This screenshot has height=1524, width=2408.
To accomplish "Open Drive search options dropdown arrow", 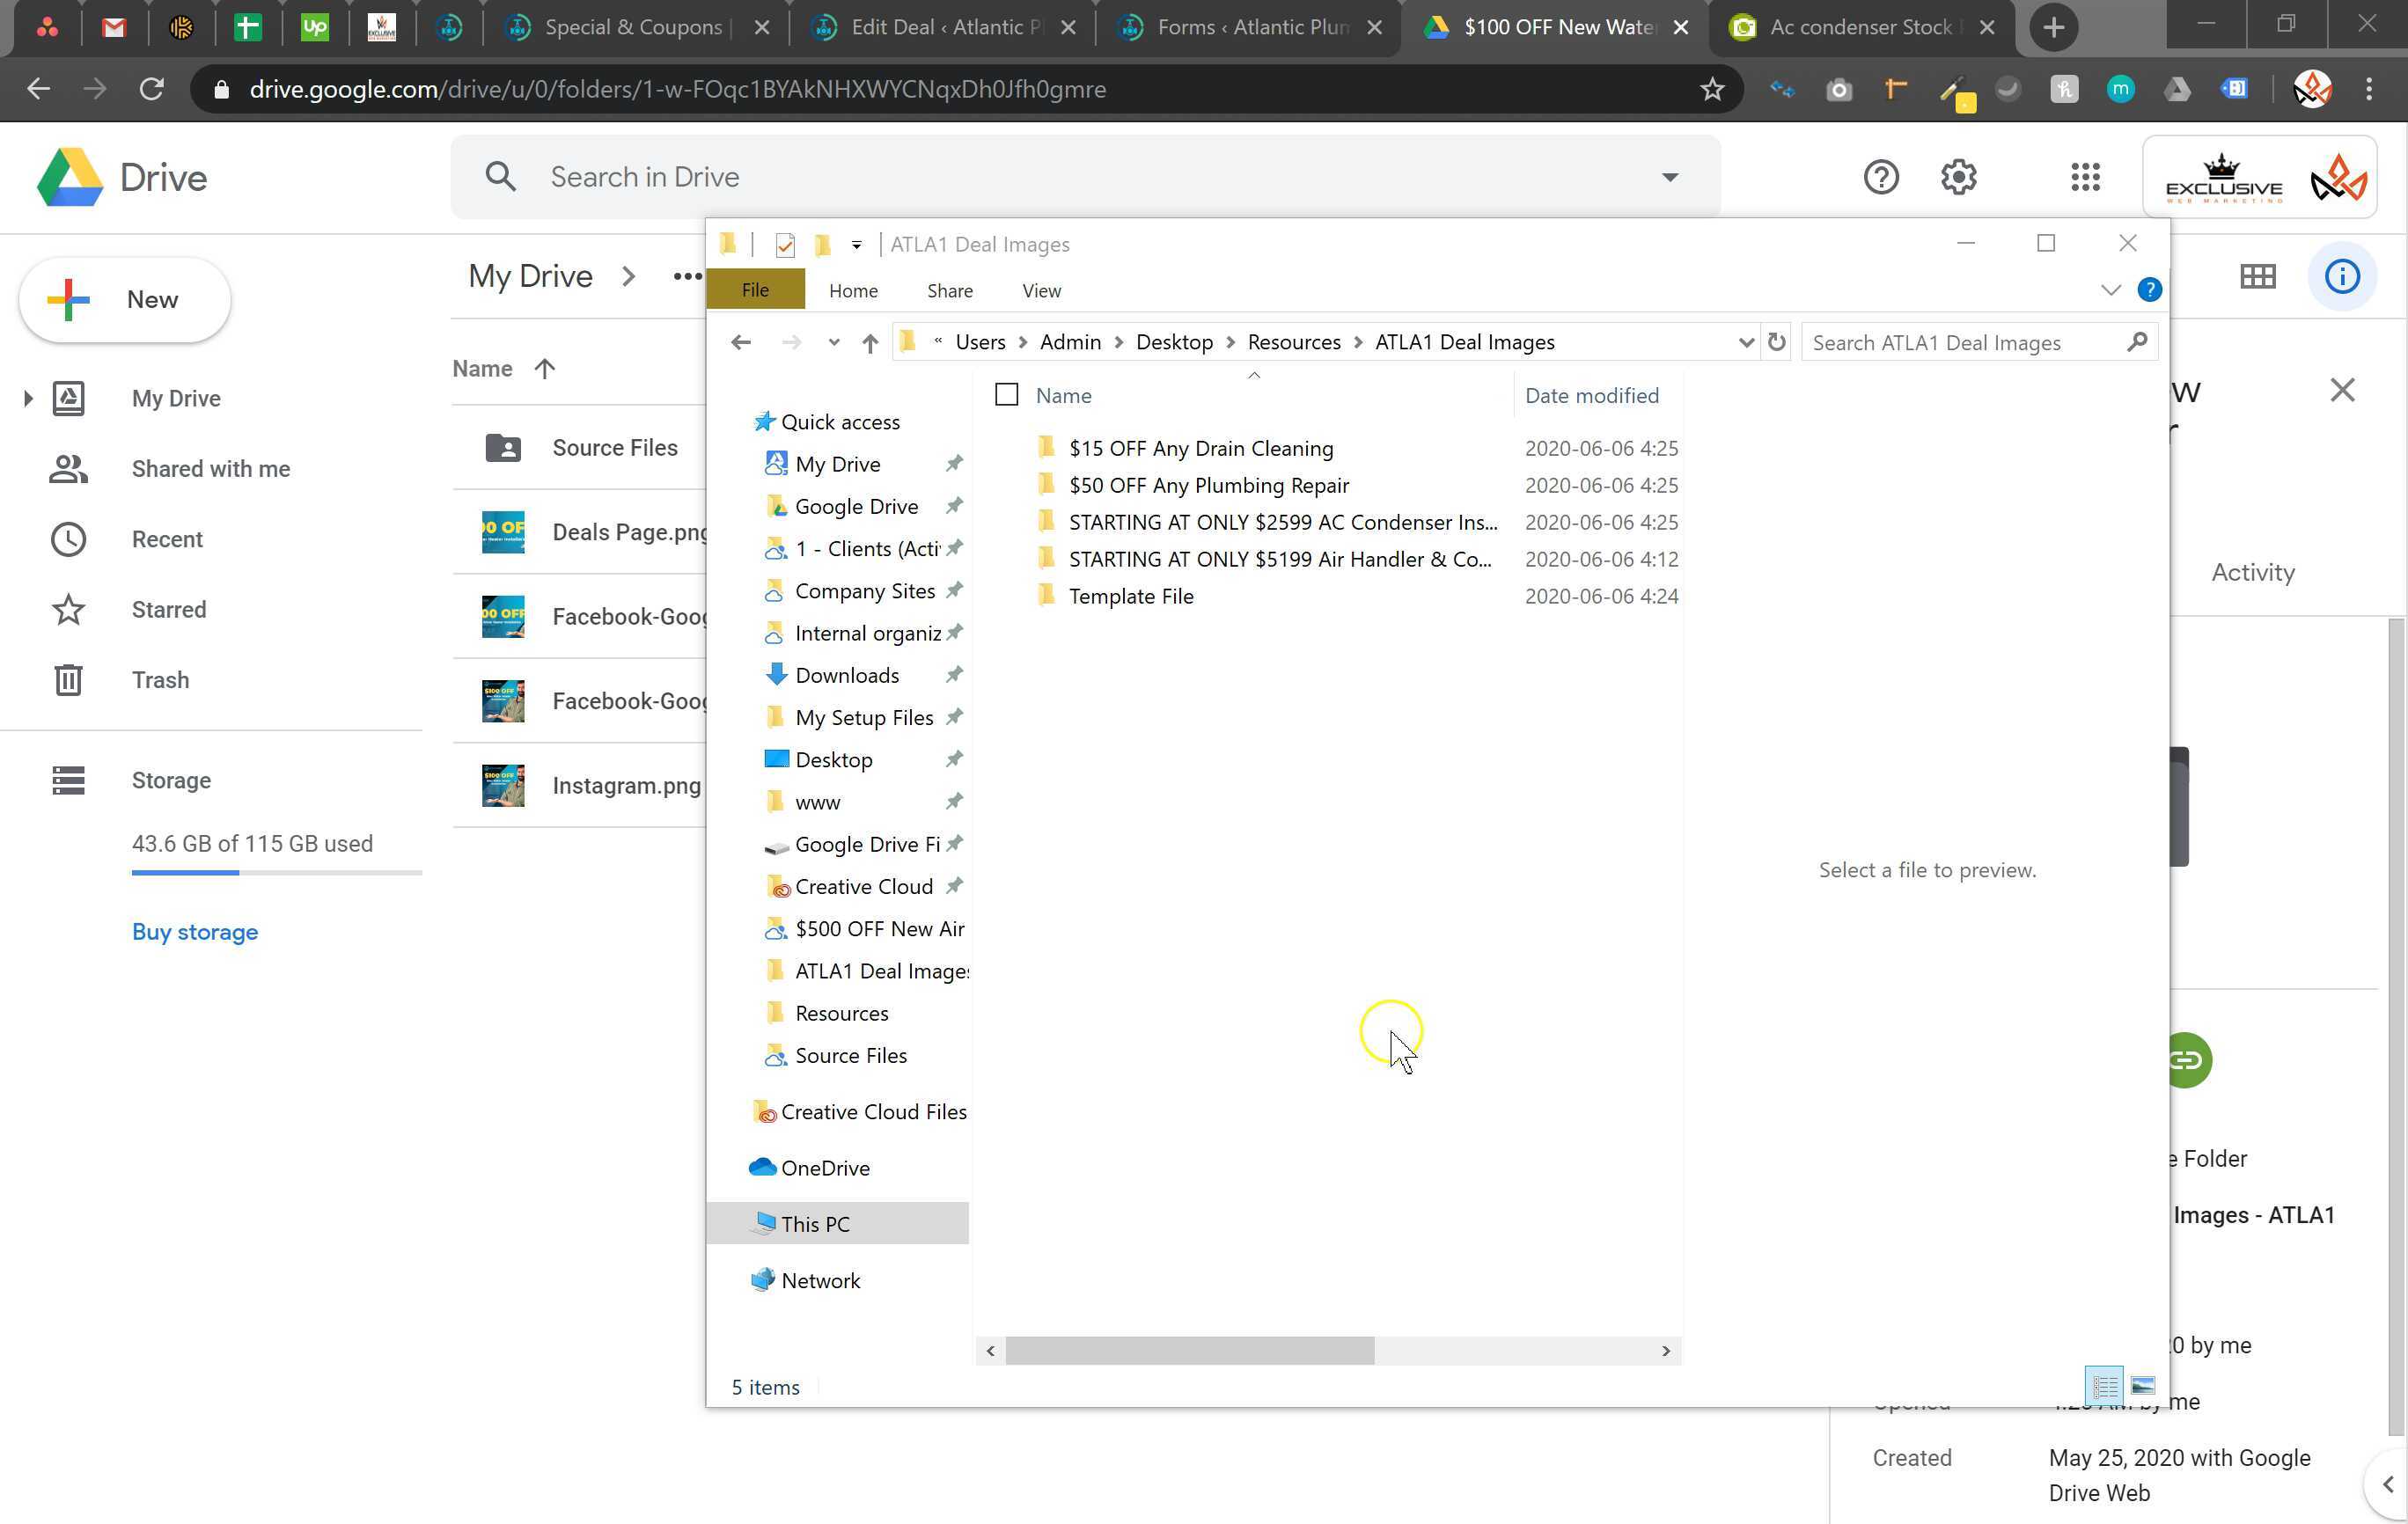I will pos(1669,177).
